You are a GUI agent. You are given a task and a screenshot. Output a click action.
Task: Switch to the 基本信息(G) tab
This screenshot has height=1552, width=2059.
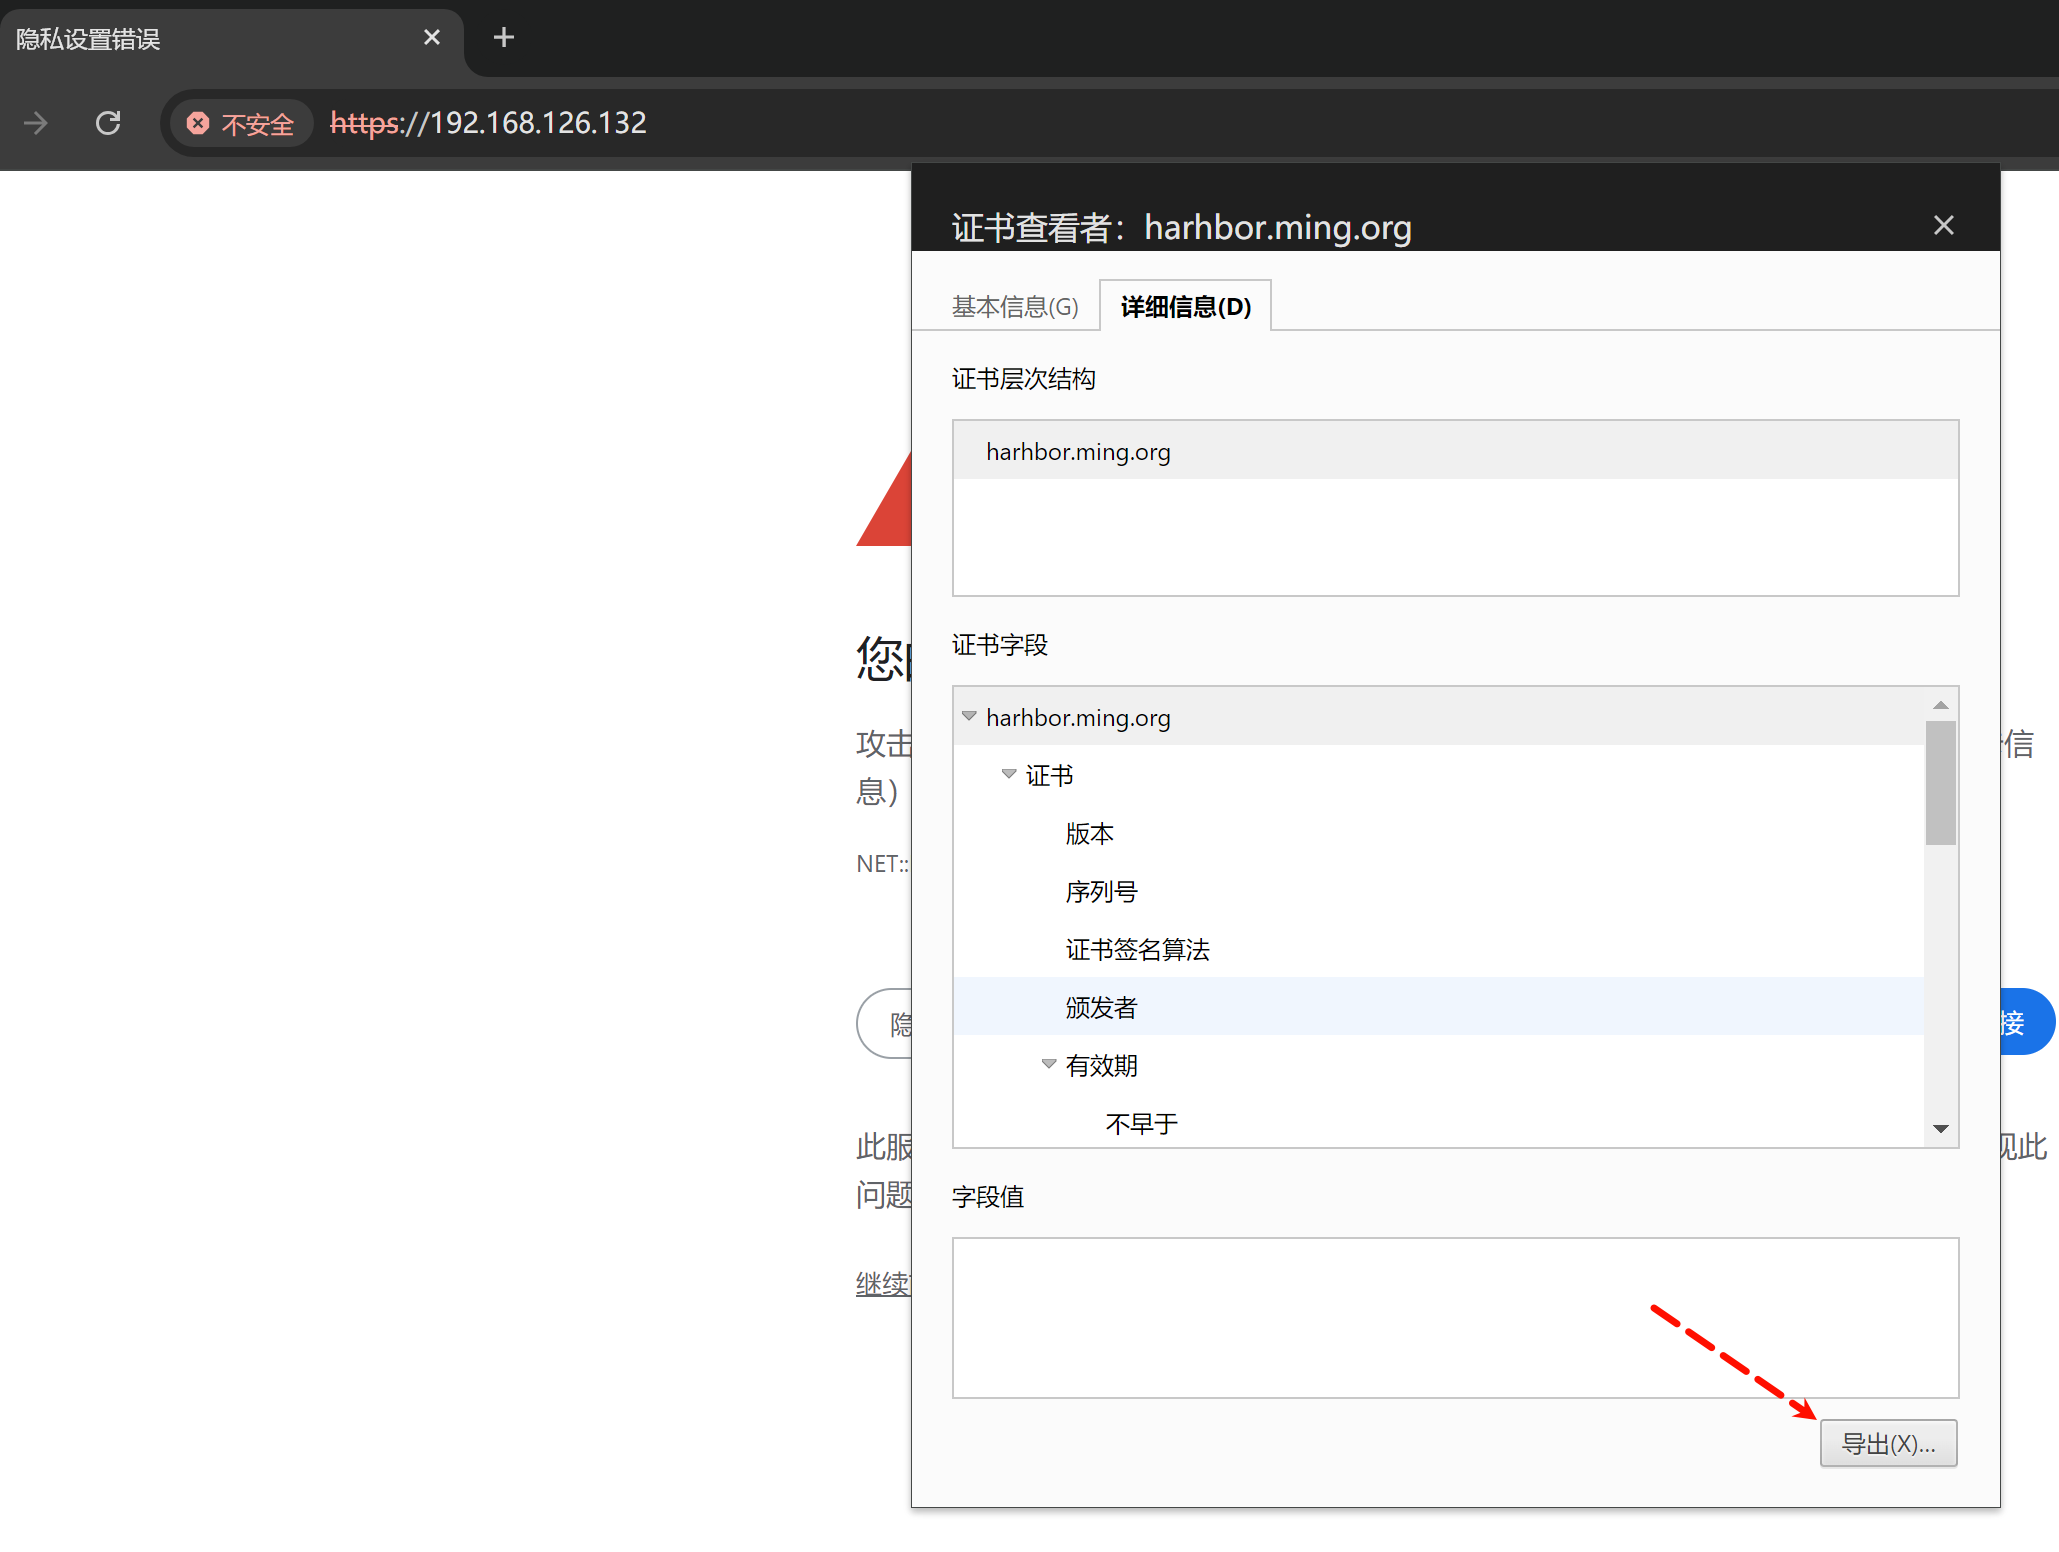pyautogui.click(x=1014, y=307)
